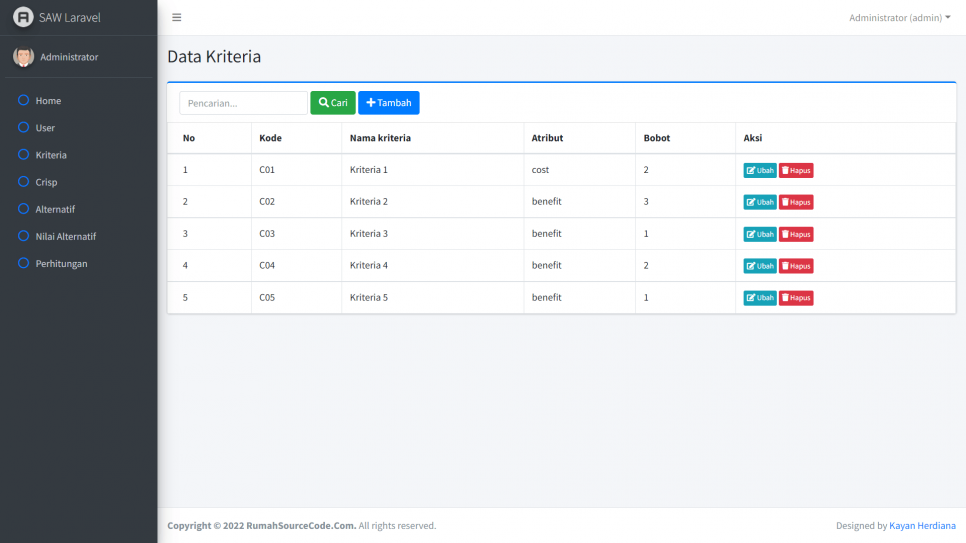Click Ubah for Kriteria 3
966x543 pixels.
(x=760, y=234)
